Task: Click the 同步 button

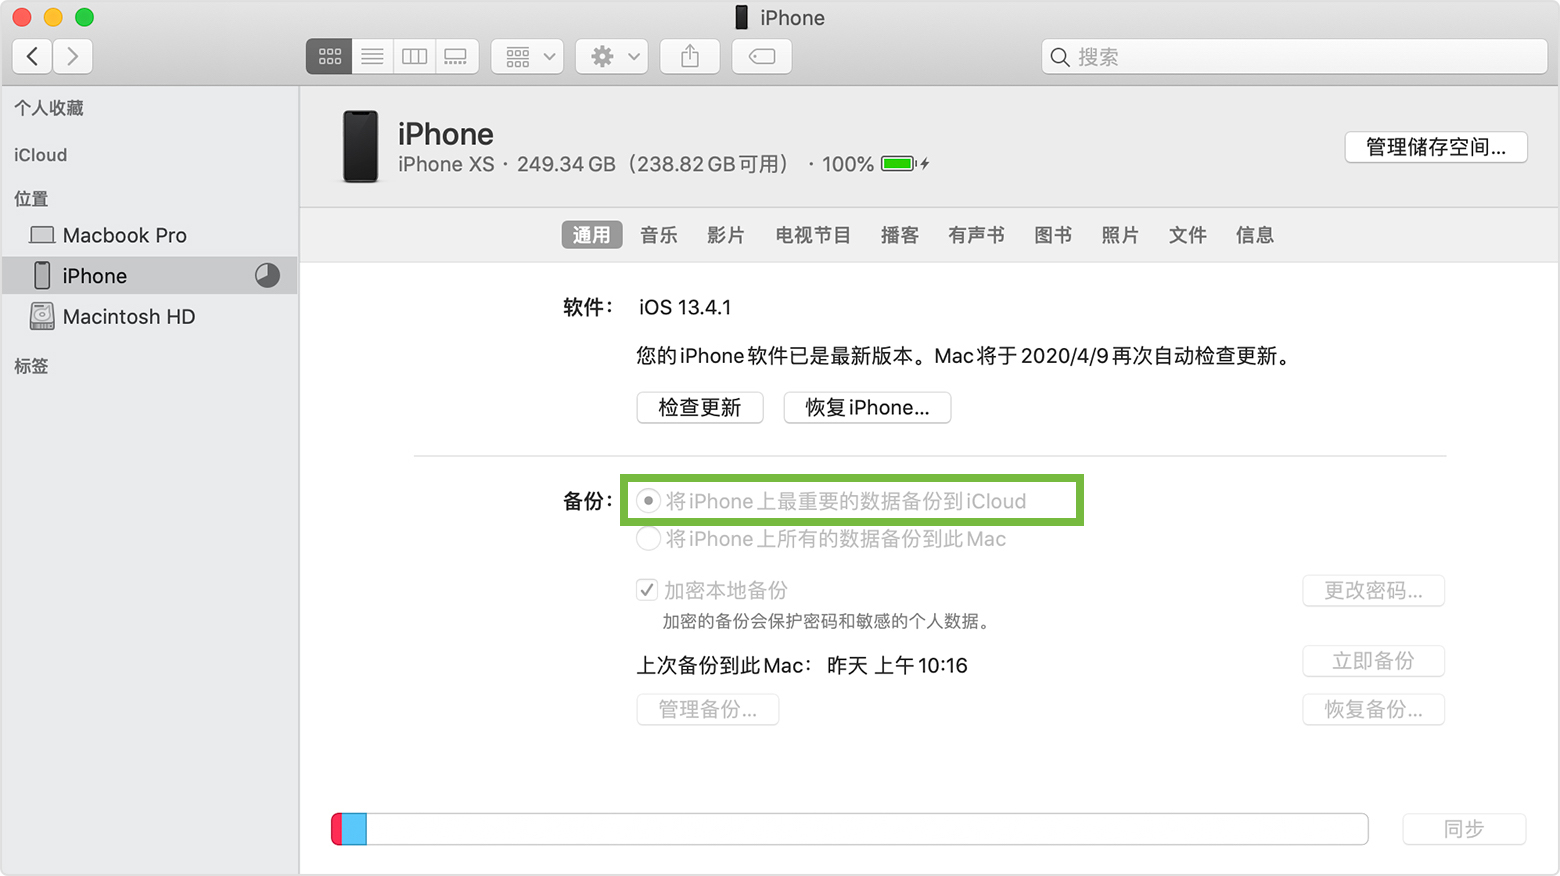Action: pyautogui.click(x=1464, y=829)
